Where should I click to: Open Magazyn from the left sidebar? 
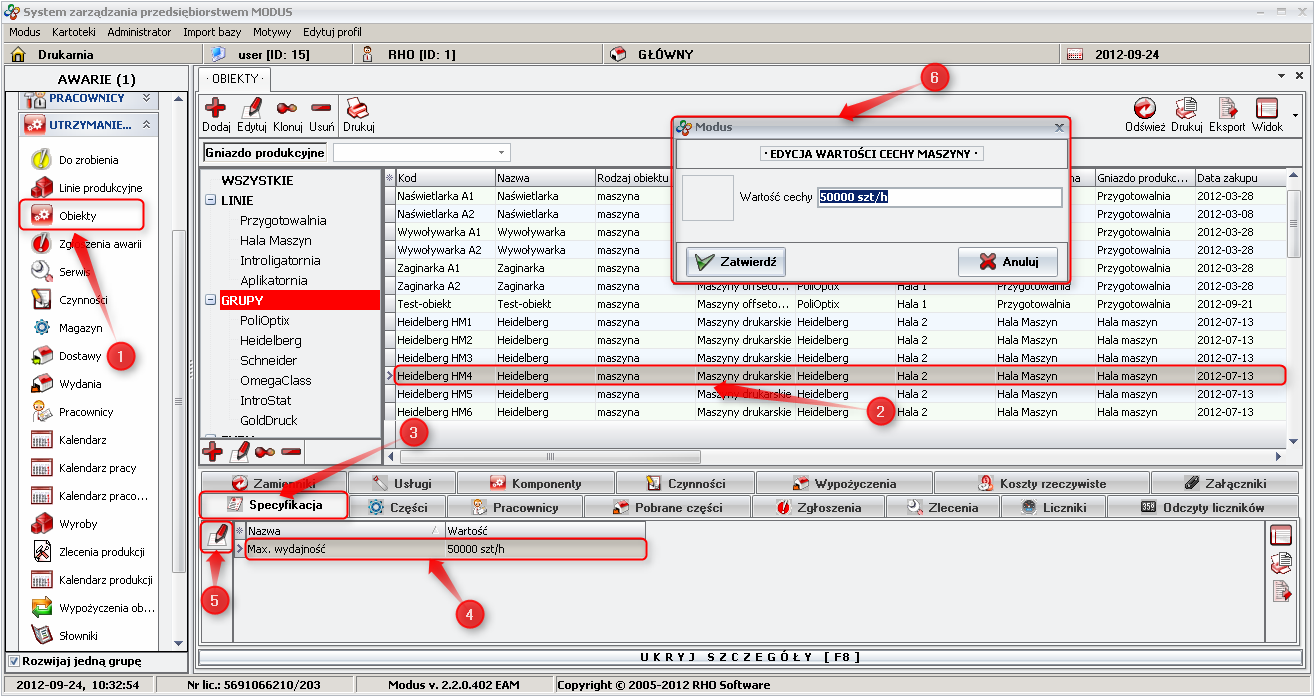point(80,328)
